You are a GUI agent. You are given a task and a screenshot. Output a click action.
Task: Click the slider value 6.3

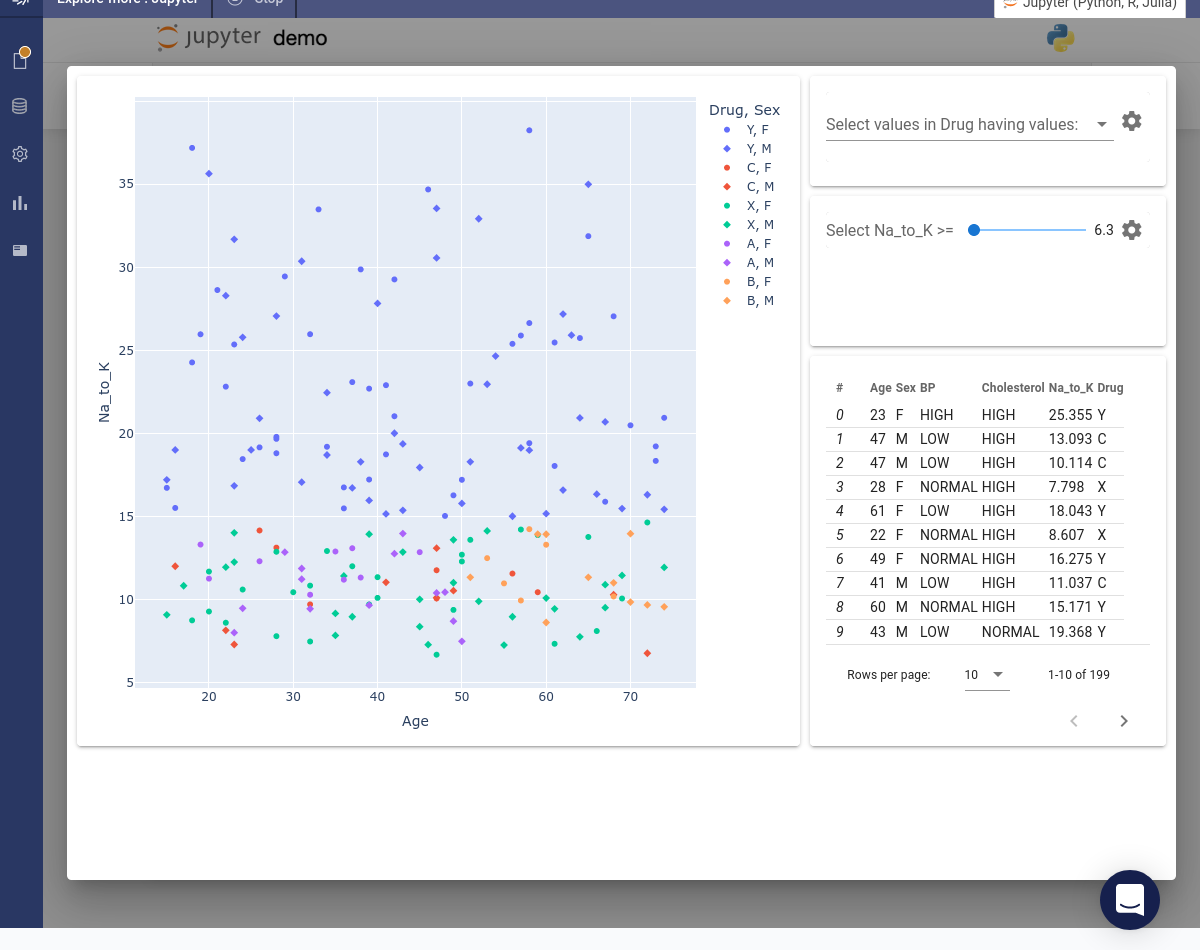tap(1104, 230)
